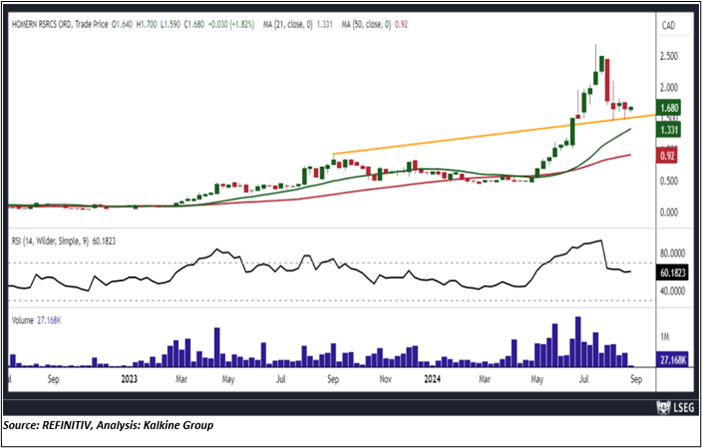Image resolution: width=702 pixels, height=448 pixels.
Task: Click the 40.0000 RSI axis label
Action: click(x=672, y=291)
